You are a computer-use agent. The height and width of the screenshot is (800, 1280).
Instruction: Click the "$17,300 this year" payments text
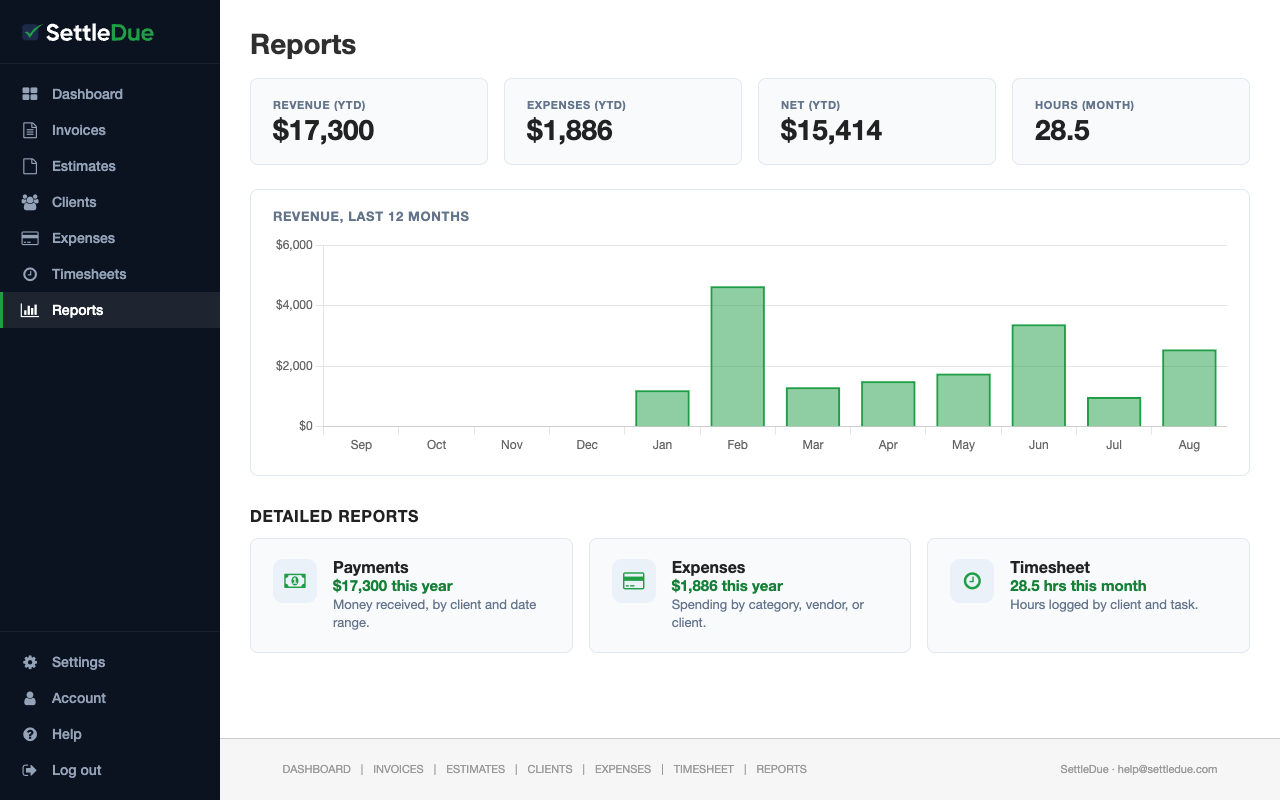393,586
